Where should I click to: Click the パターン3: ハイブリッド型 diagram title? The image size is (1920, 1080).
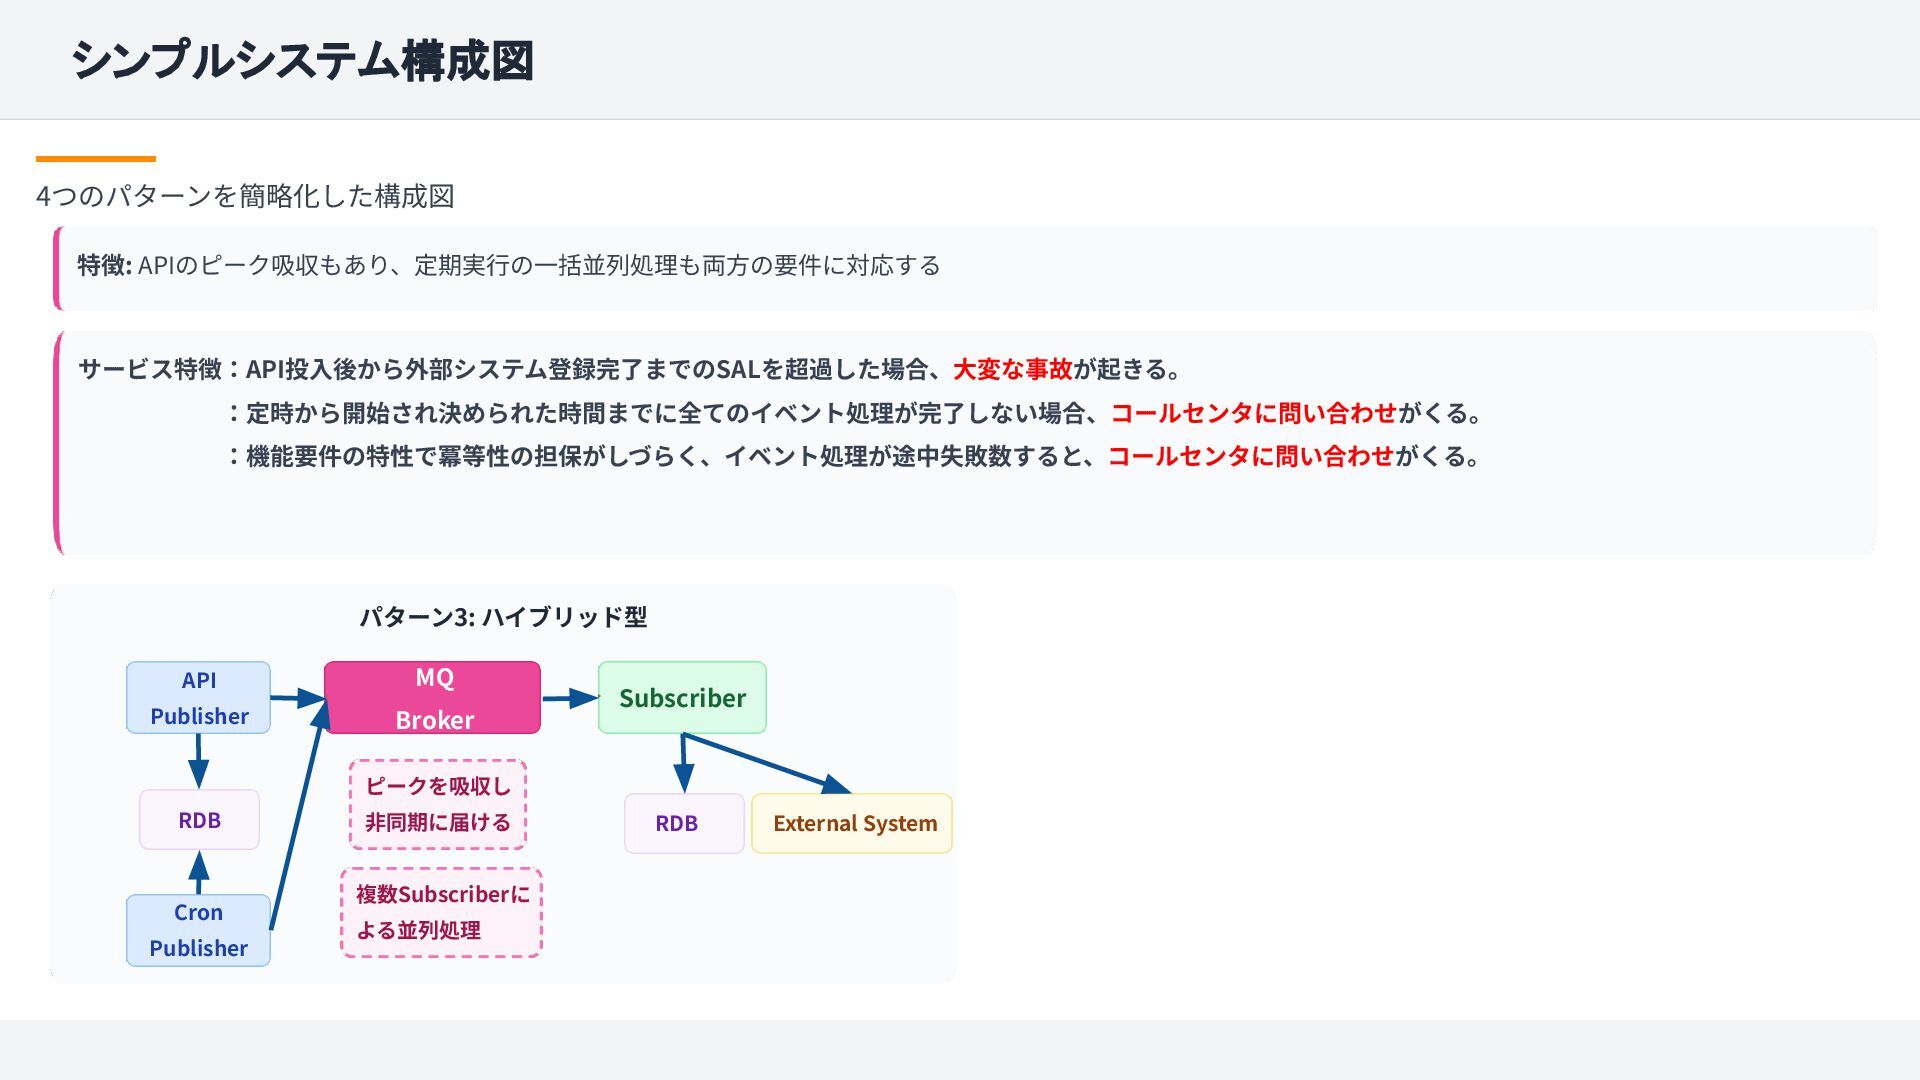tap(503, 617)
